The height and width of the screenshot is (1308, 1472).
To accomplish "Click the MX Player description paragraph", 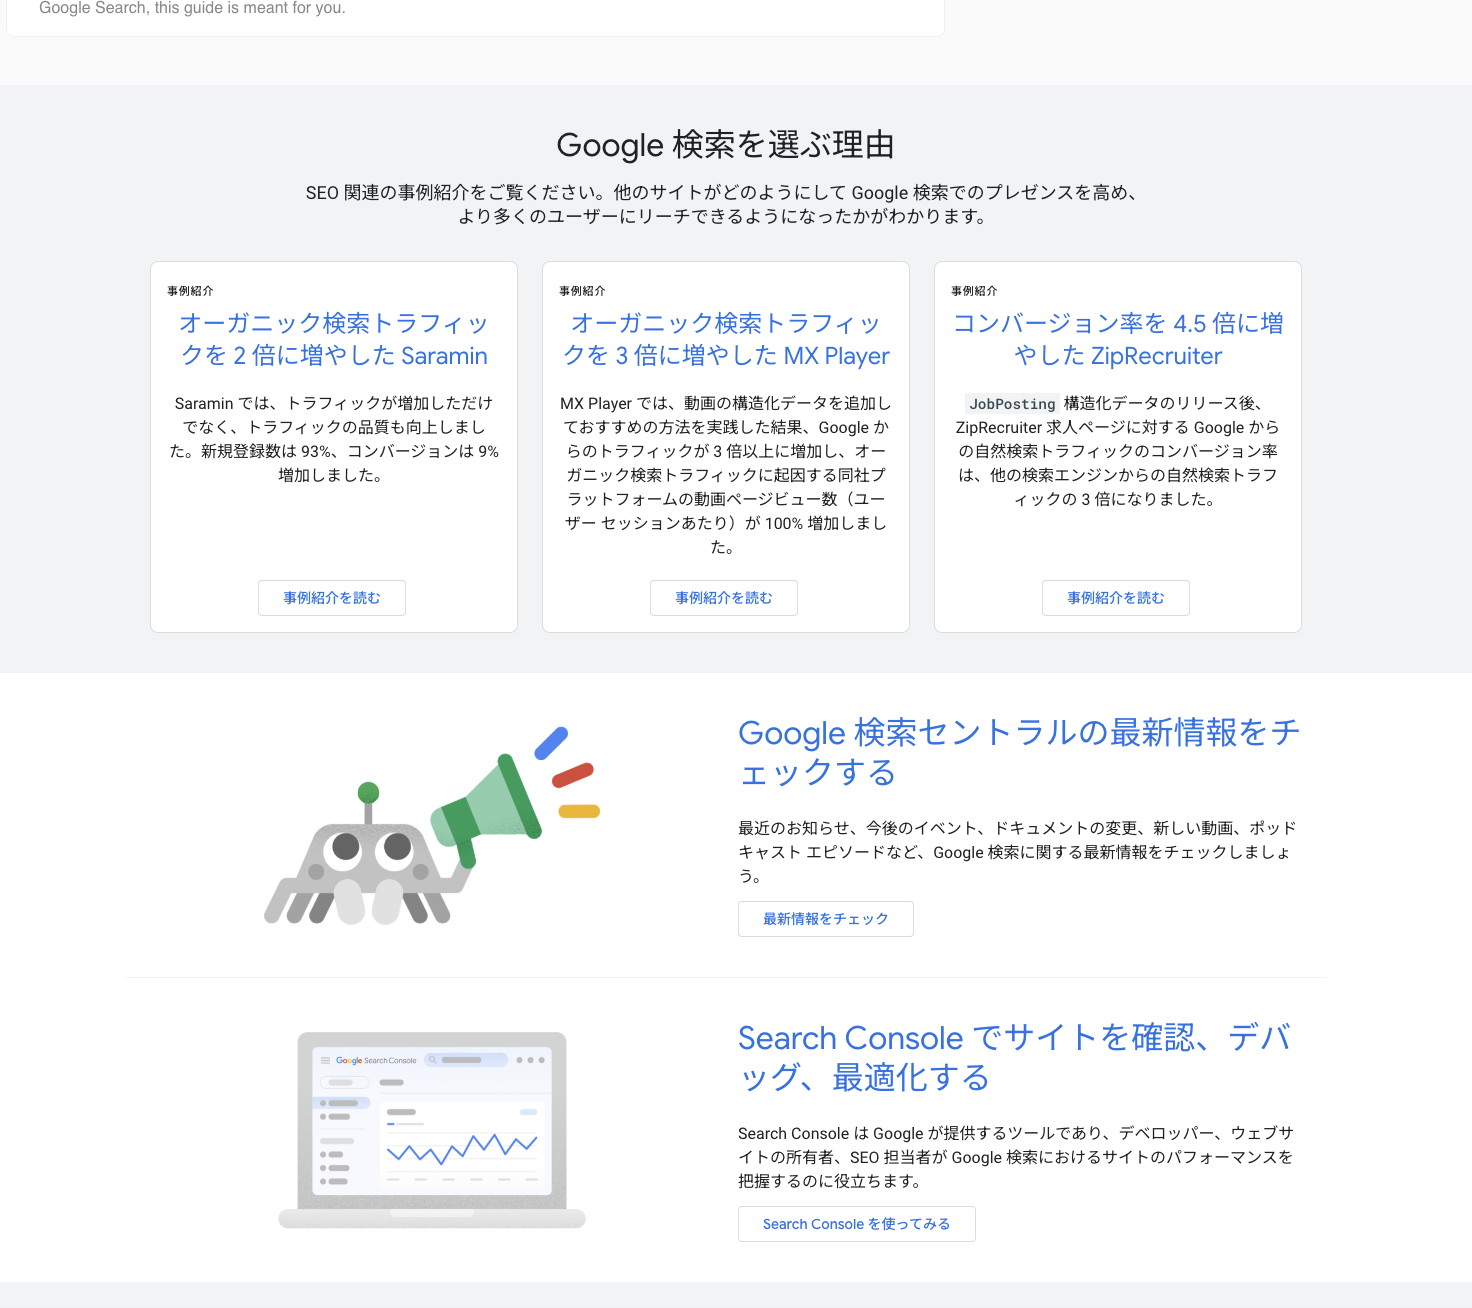I will coord(725,475).
